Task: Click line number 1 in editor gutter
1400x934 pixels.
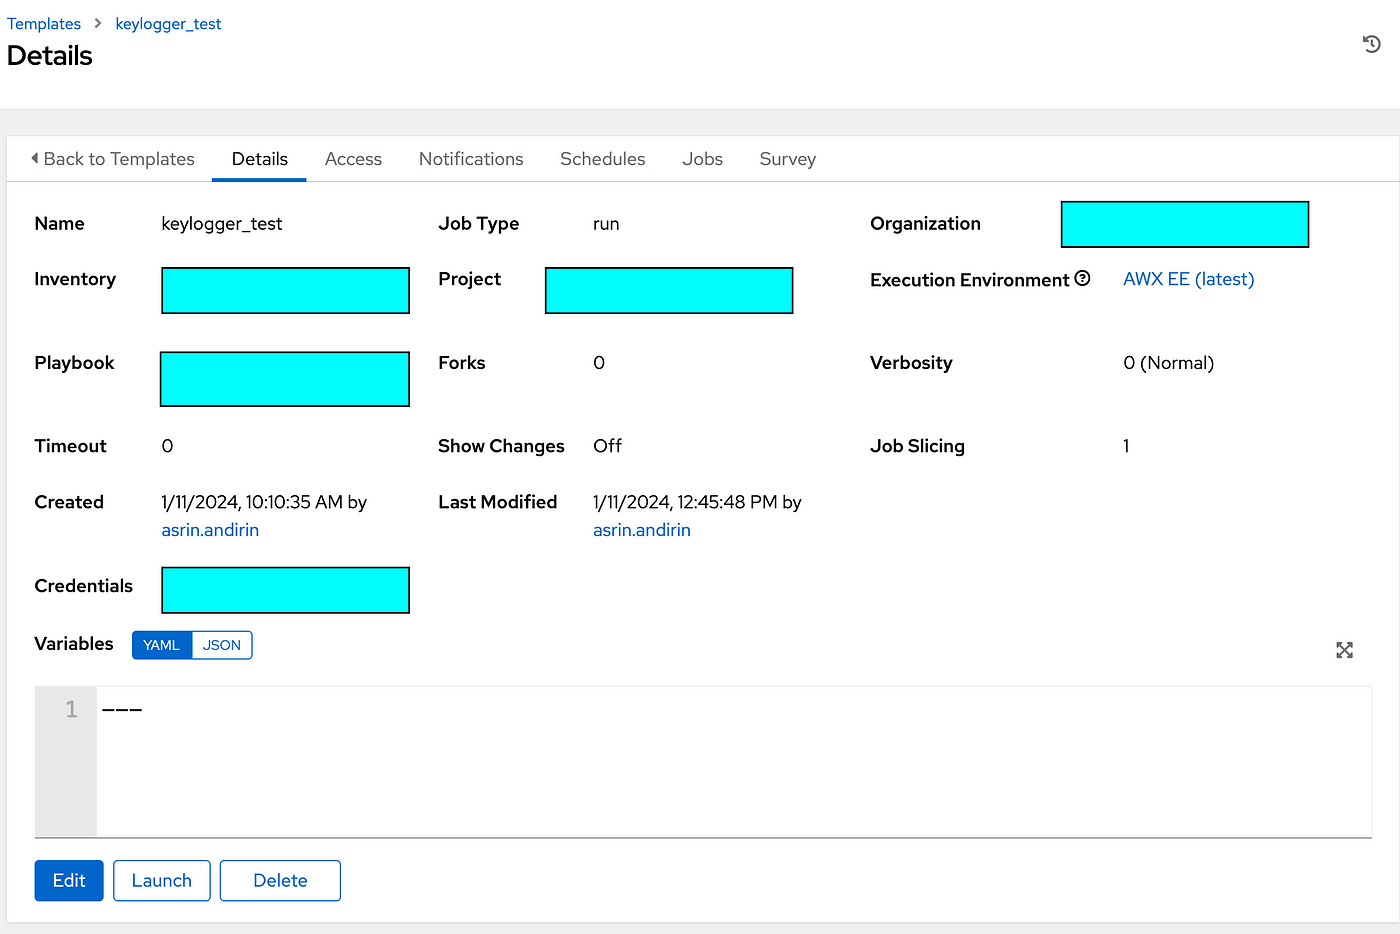Action: click(x=71, y=709)
